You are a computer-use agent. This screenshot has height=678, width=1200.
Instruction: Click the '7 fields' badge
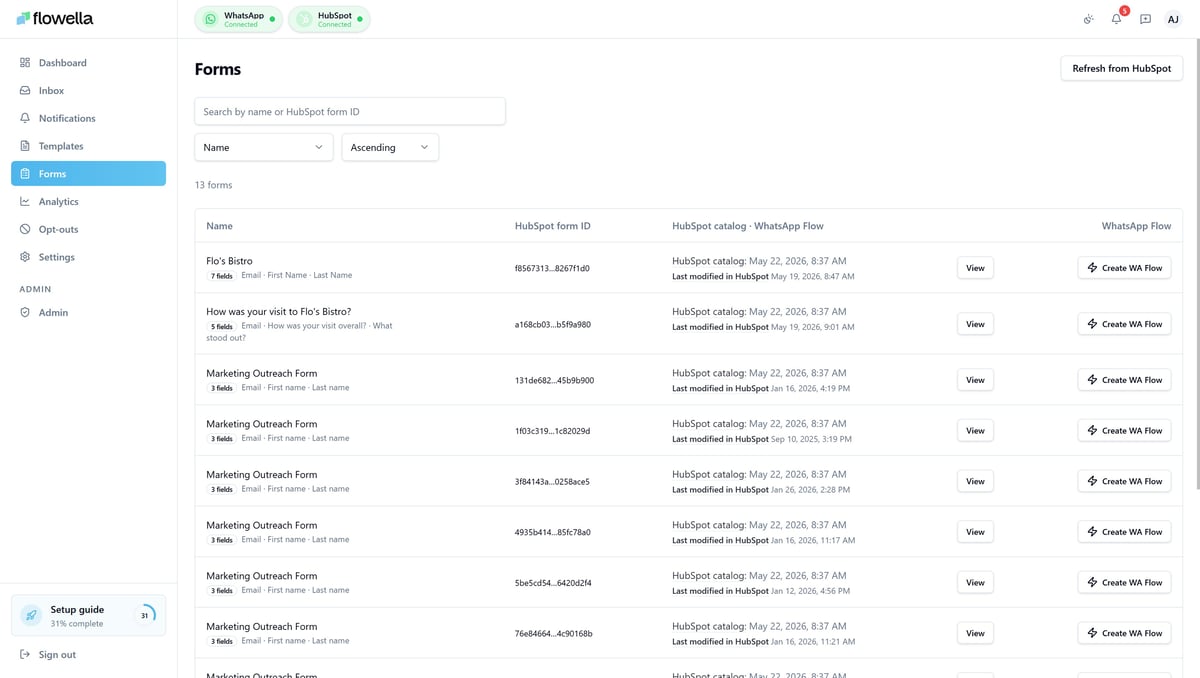pos(222,276)
